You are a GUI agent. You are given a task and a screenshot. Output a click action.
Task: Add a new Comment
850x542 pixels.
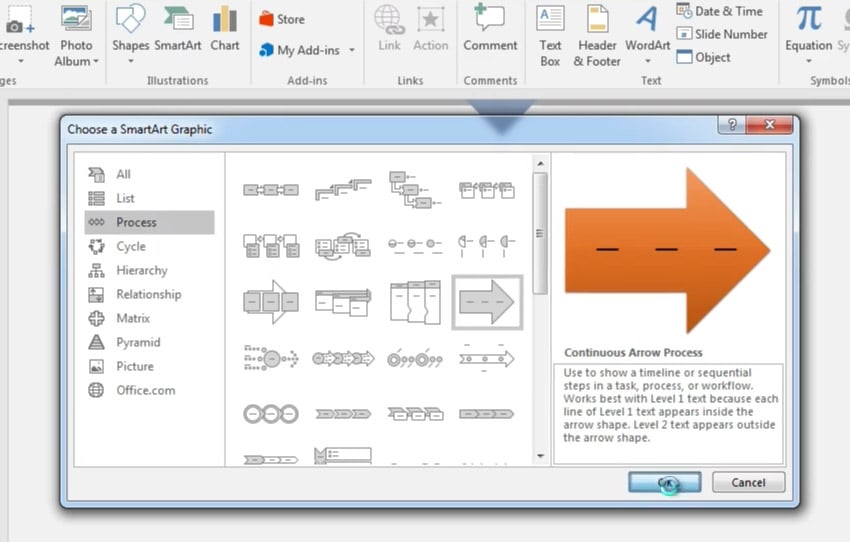(490, 28)
